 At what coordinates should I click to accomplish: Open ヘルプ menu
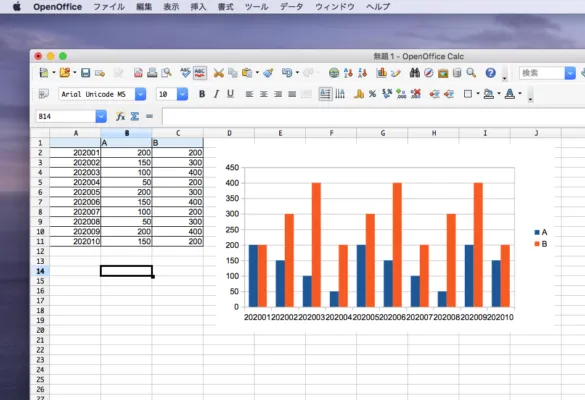pos(378,6)
